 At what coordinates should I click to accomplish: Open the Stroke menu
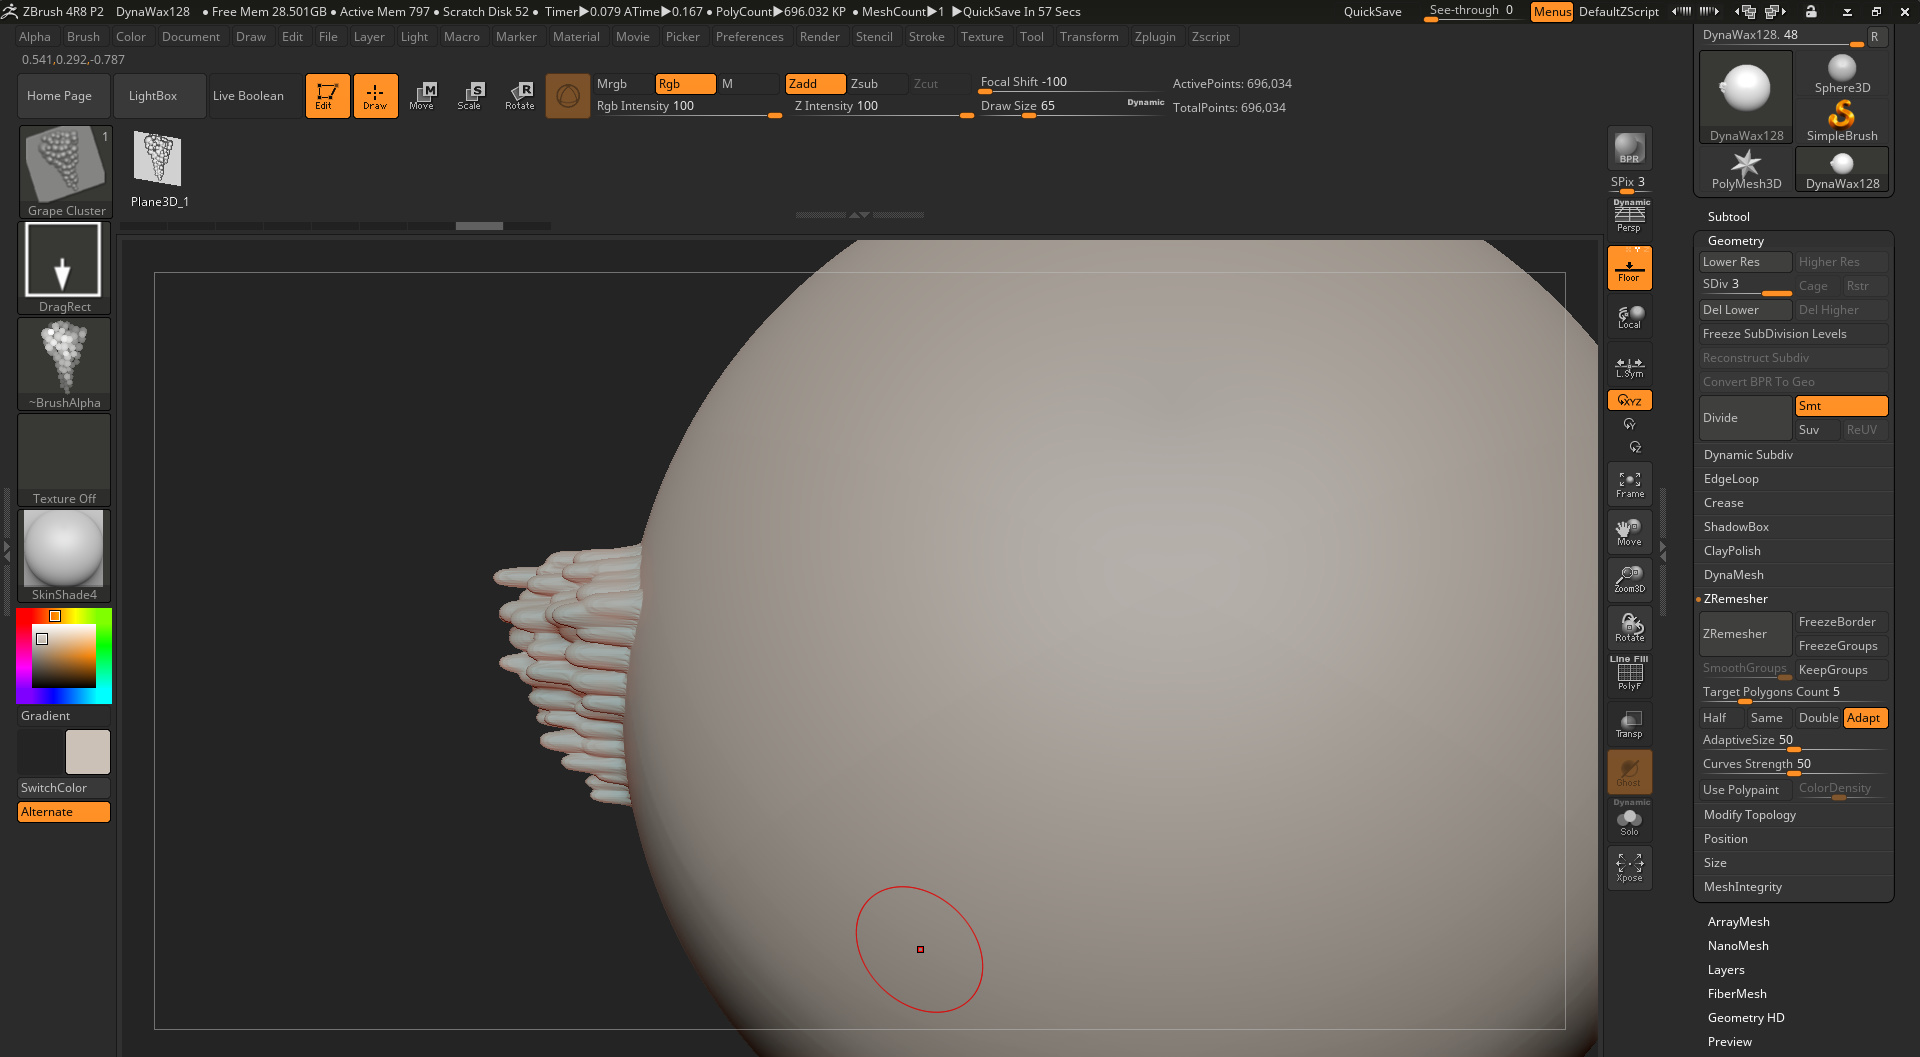[926, 37]
